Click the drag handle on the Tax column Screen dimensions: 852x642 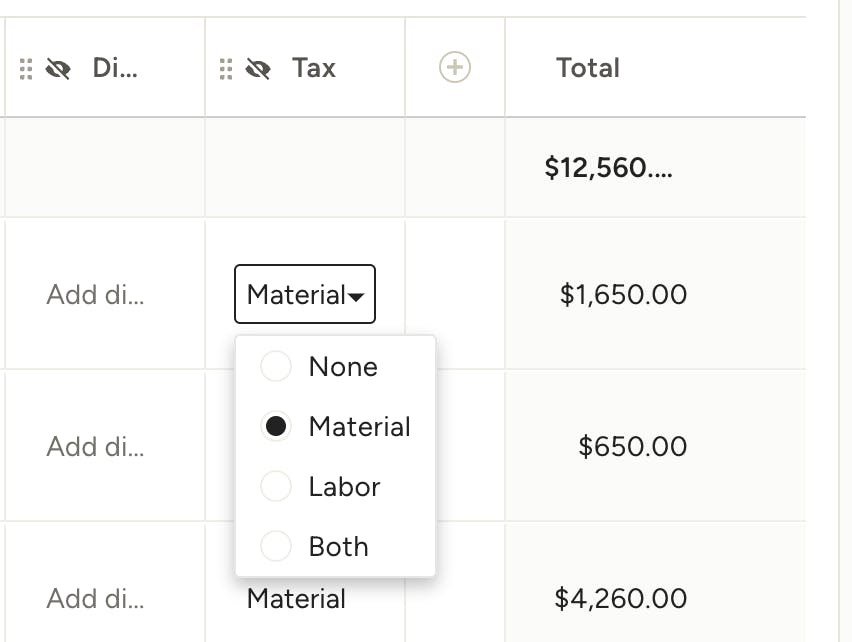[224, 68]
